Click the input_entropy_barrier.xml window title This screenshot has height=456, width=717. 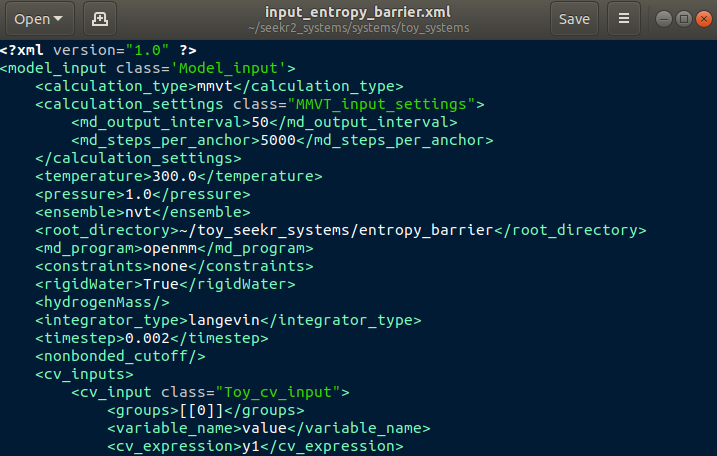point(358,12)
